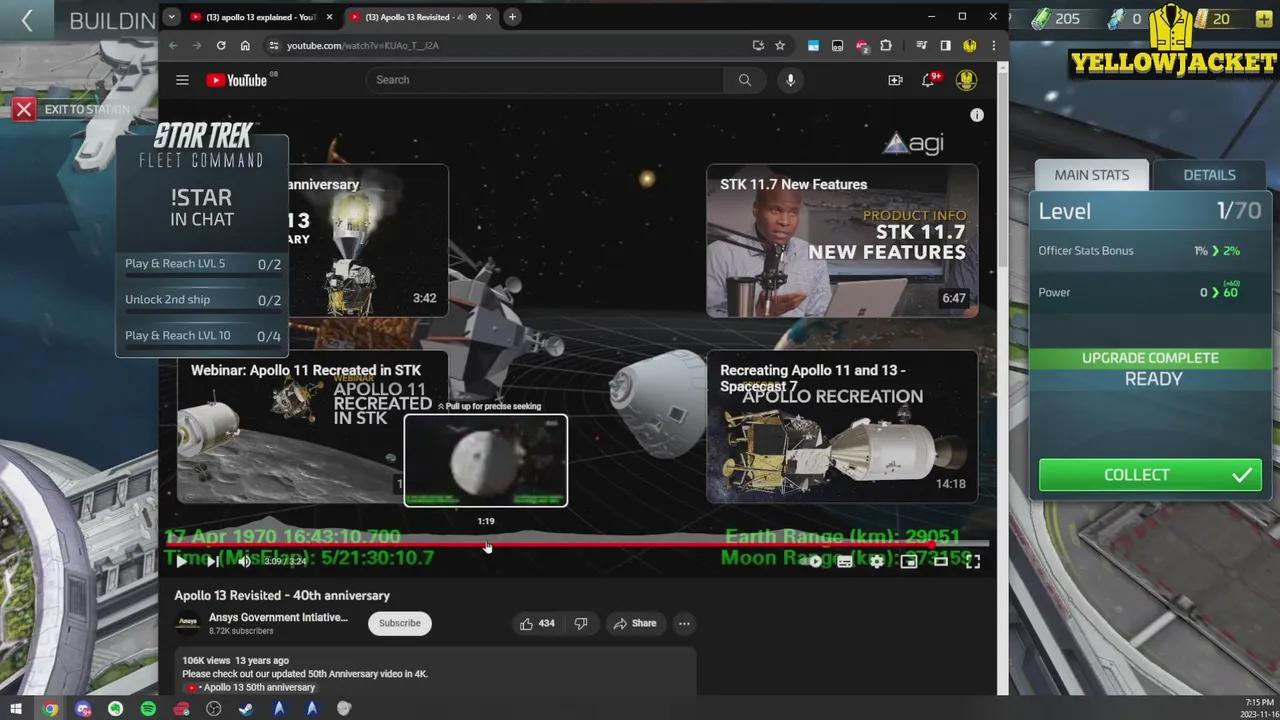
Task: Open a new Chrome tab
Action: tap(512, 16)
